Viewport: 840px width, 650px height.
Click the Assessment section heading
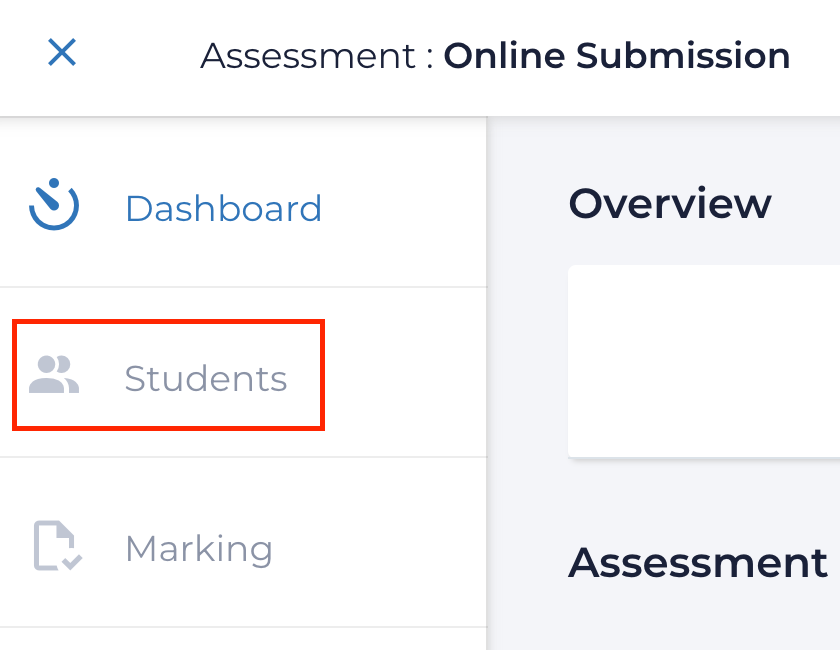click(698, 564)
